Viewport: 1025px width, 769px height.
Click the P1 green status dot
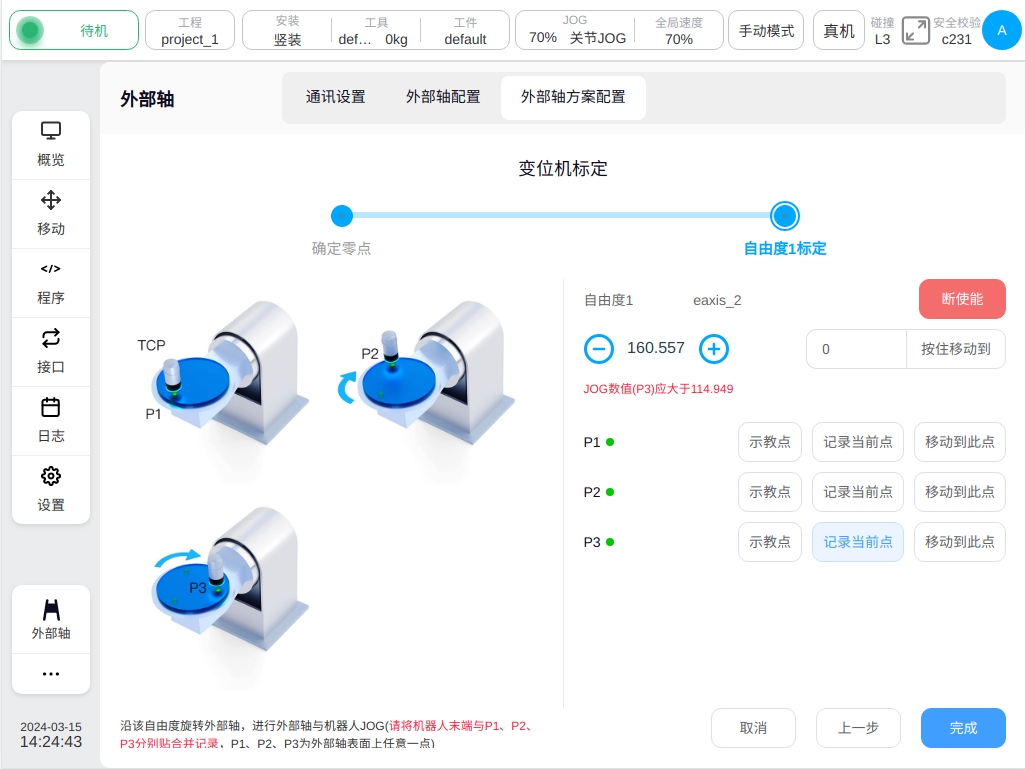click(x=610, y=442)
